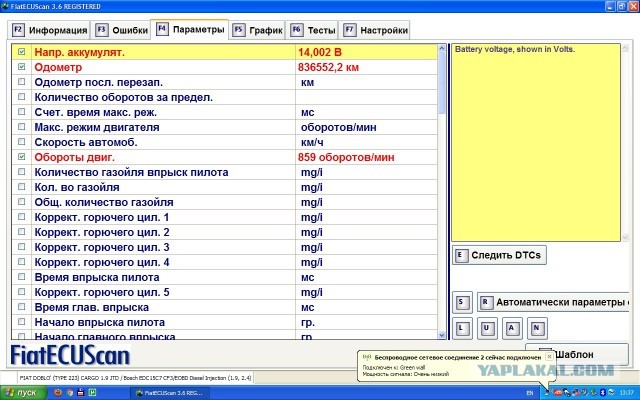Check Коррект. горючего цил. 2 checkbox
The width and height of the screenshot is (640, 400).
[22, 232]
